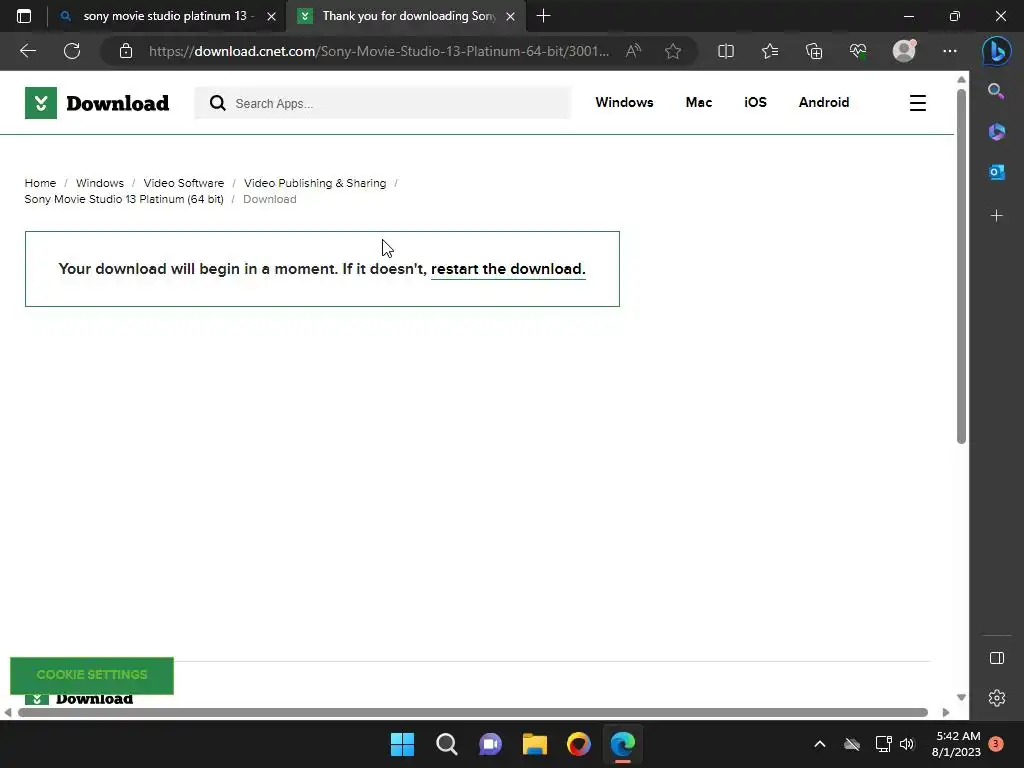This screenshot has height=768, width=1024.
Task: Click the browser back arrow
Action: click(28, 51)
